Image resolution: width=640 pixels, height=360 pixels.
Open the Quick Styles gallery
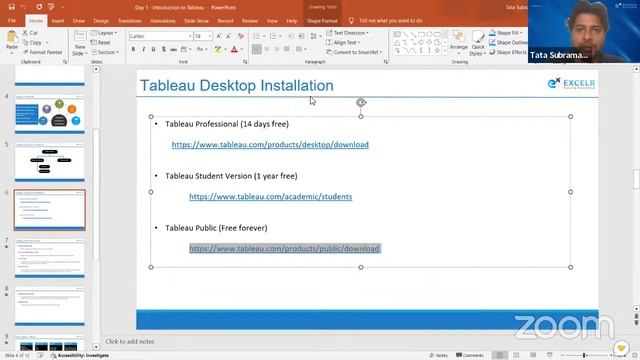pos(477,43)
